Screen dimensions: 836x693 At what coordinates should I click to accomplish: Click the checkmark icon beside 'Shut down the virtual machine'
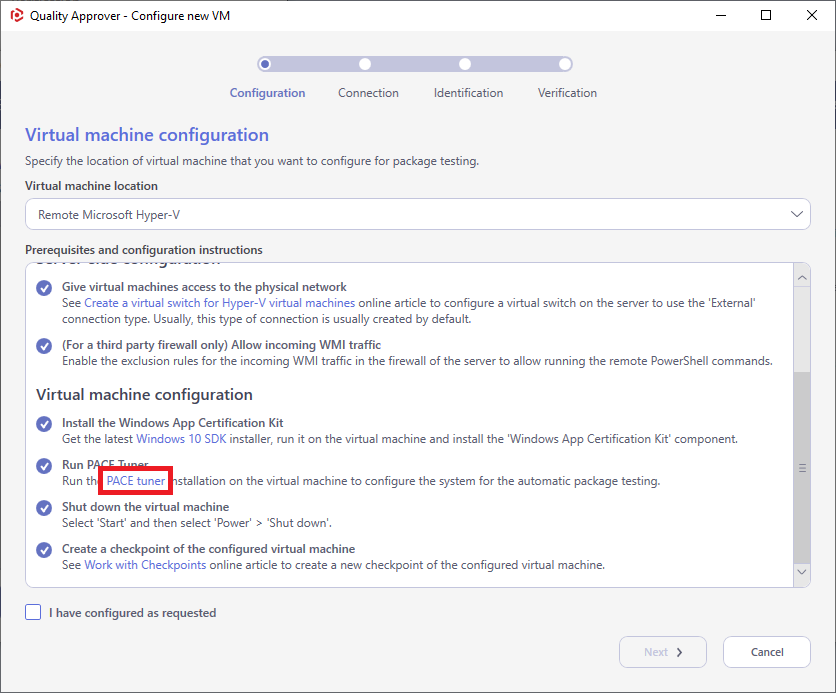44,508
